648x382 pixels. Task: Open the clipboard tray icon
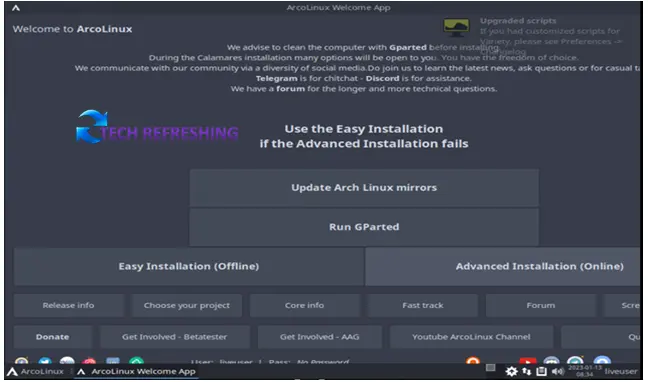[542, 372]
